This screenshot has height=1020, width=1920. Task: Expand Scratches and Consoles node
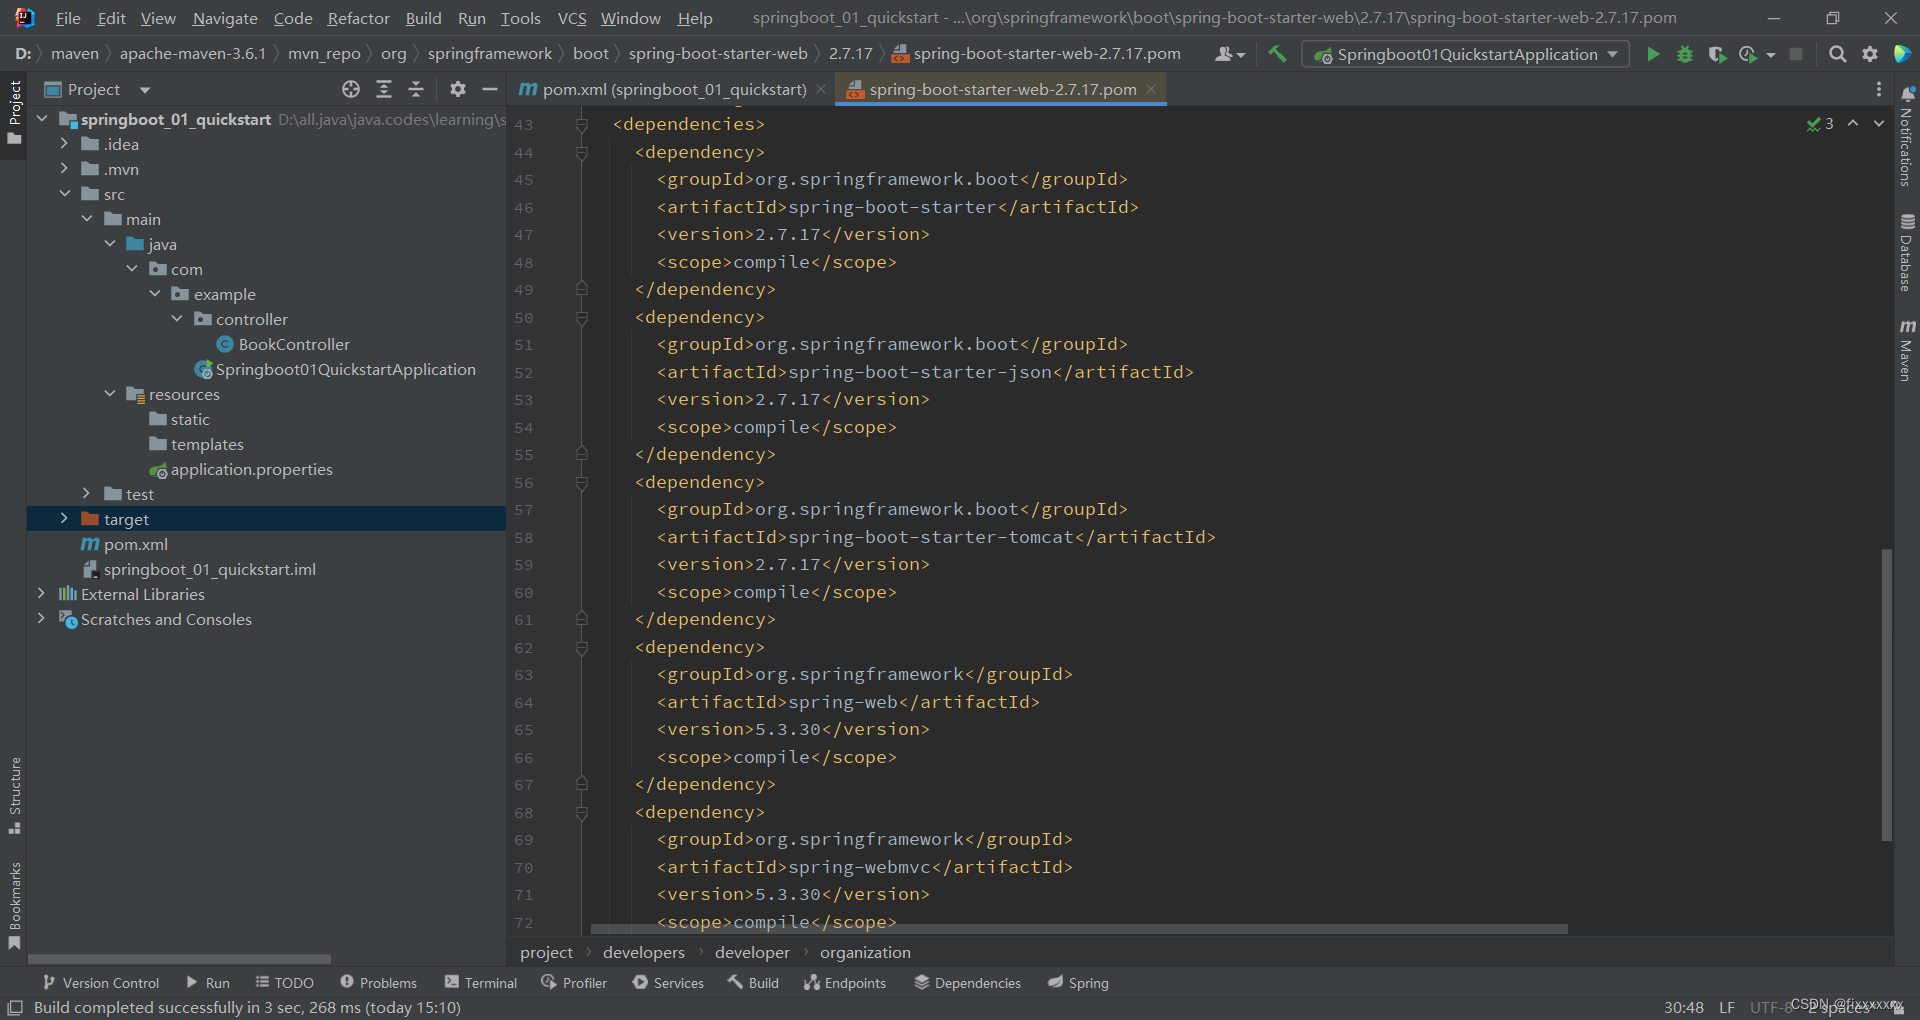coord(41,618)
